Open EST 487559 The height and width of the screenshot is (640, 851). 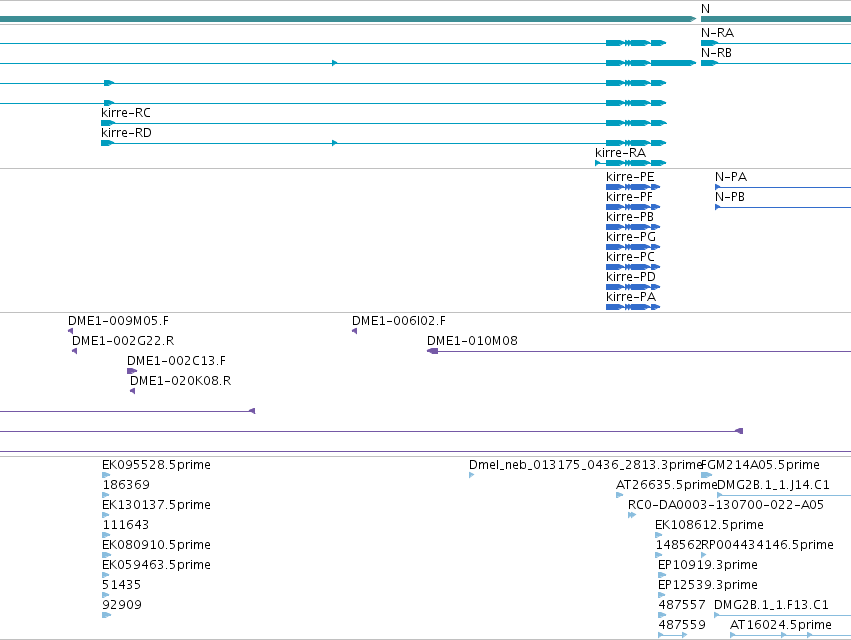(x=682, y=625)
